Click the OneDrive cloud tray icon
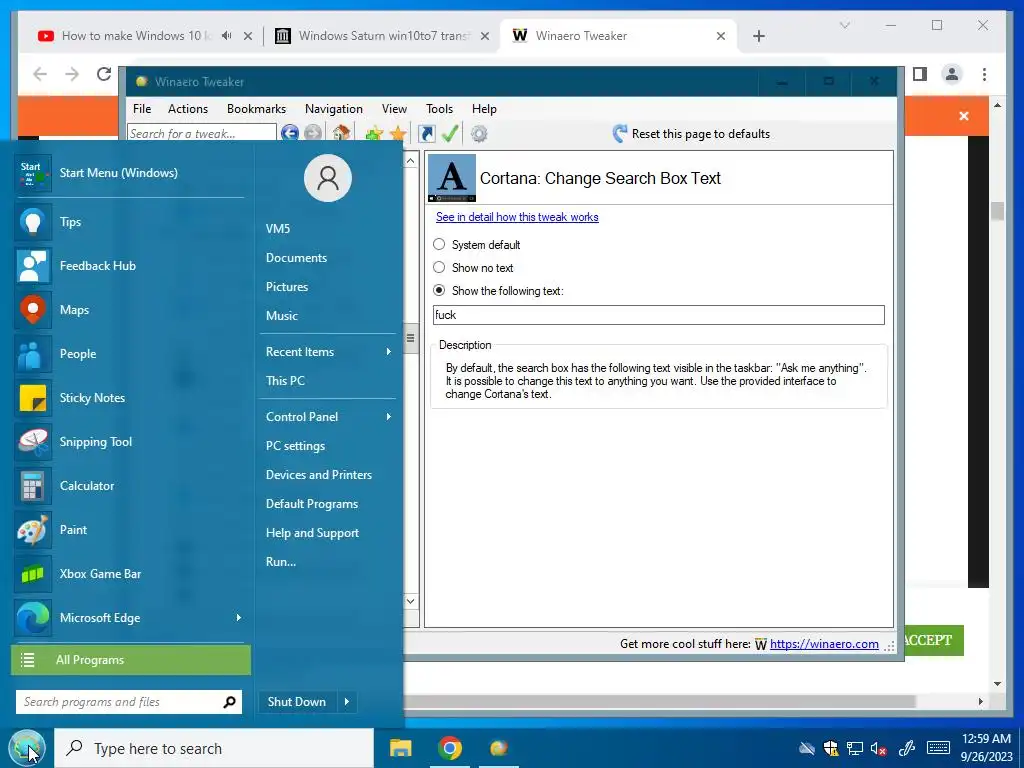This screenshot has height=768, width=1024. (807, 748)
